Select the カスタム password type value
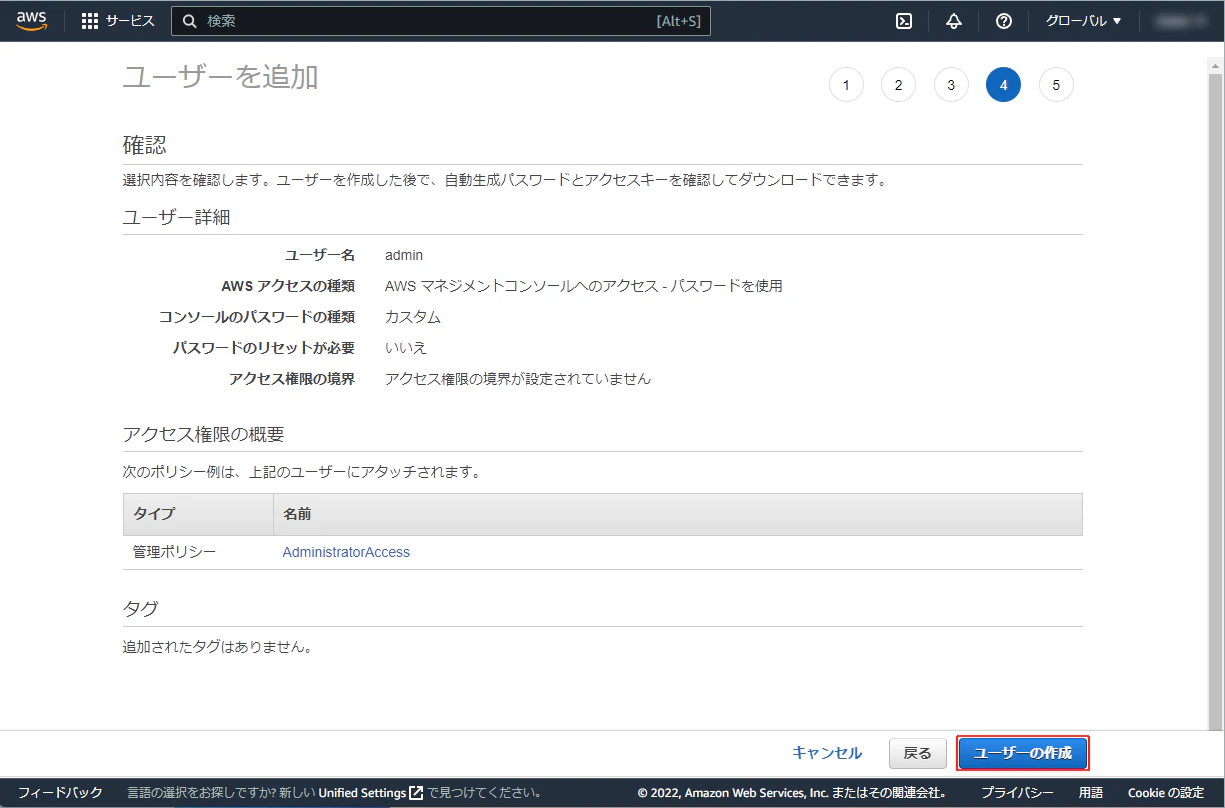The height and width of the screenshot is (808, 1225). point(413,317)
